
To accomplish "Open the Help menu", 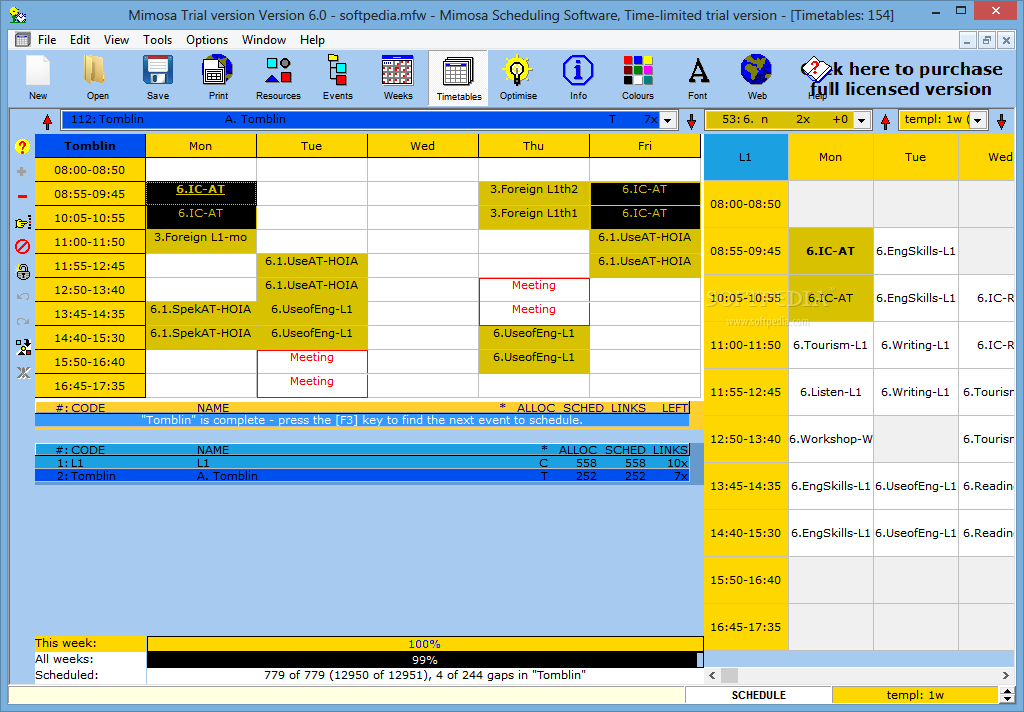I will coord(312,40).
